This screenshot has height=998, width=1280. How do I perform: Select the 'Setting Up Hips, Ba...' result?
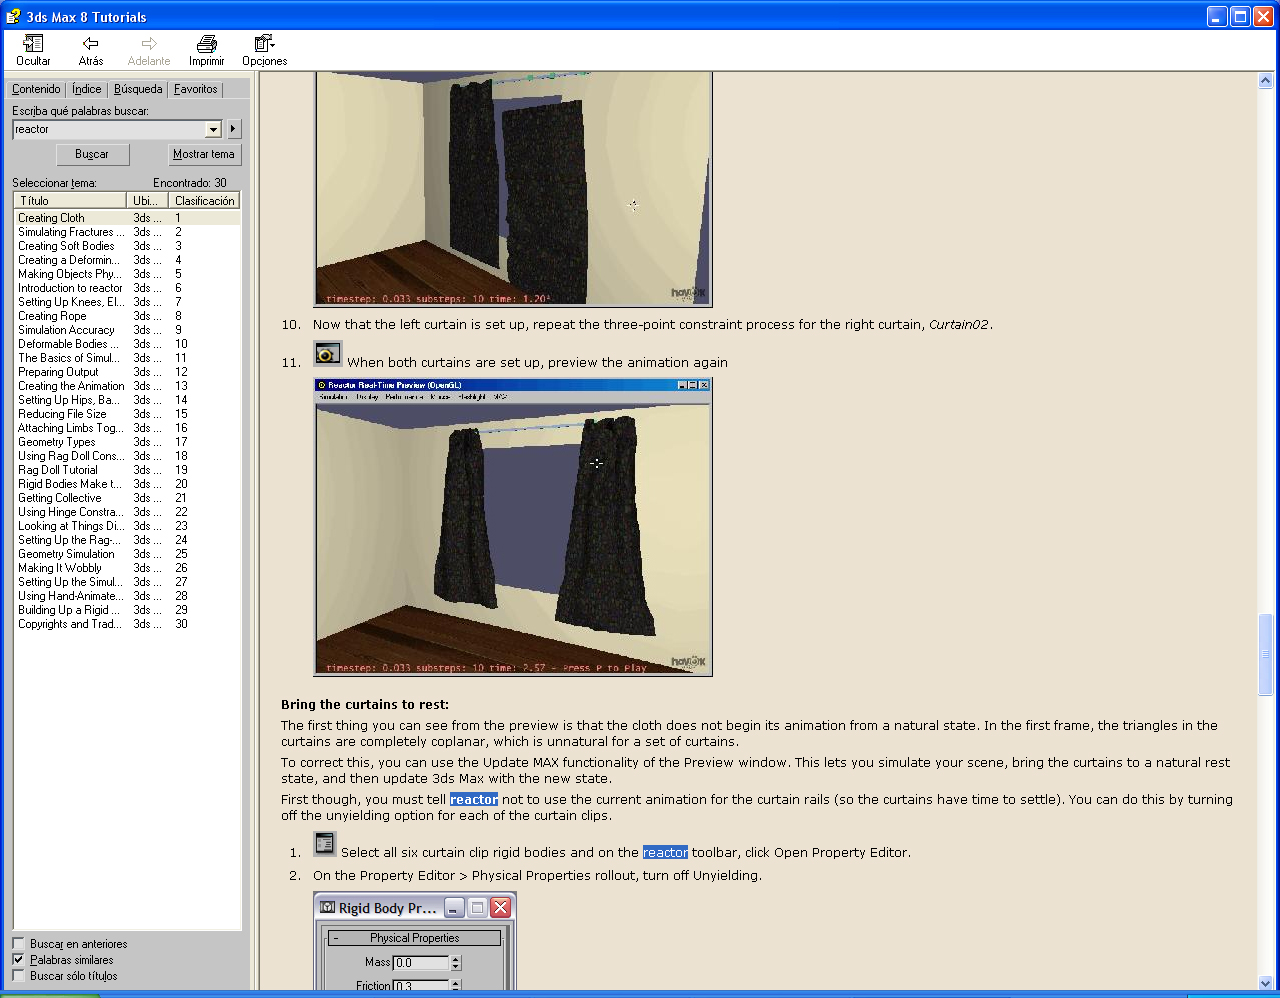tap(69, 400)
